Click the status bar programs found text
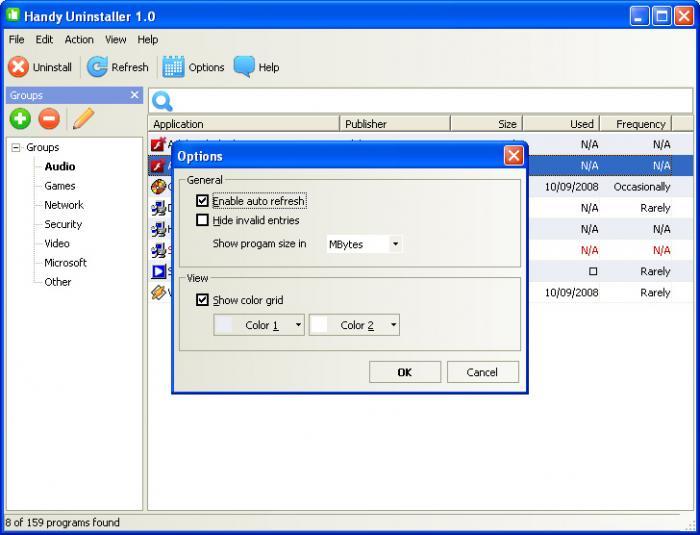Viewport: 700px width, 535px height. coord(62,522)
